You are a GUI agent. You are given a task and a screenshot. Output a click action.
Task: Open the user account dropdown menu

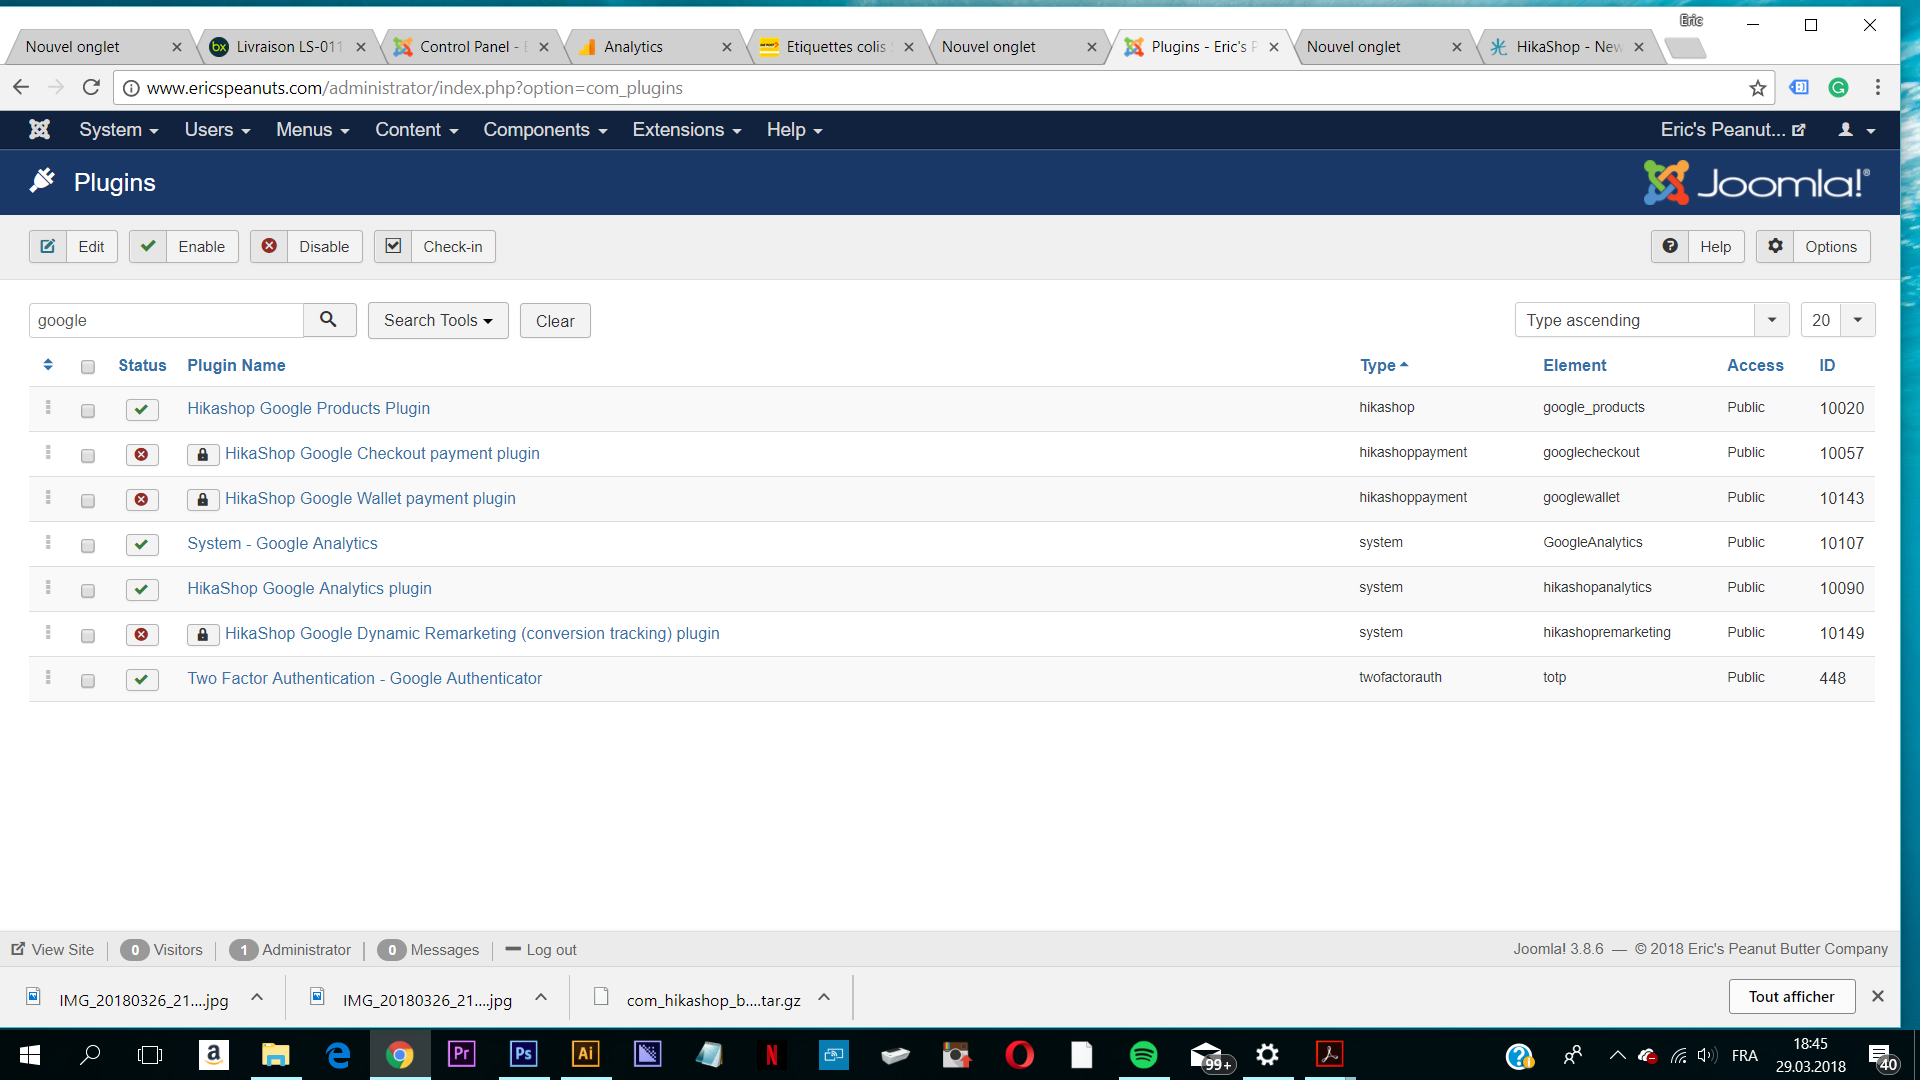point(1856,130)
